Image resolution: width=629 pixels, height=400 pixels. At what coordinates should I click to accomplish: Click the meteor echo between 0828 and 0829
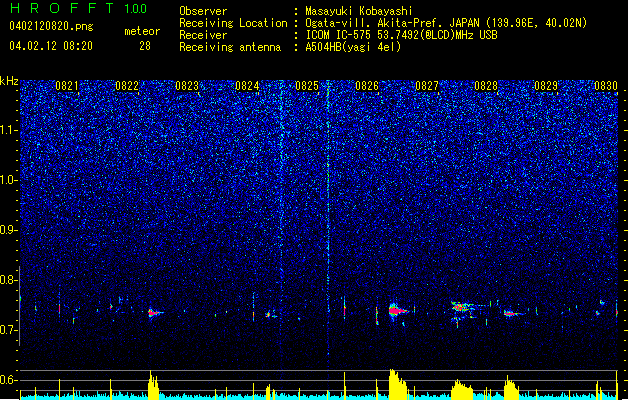(x=513, y=313)
